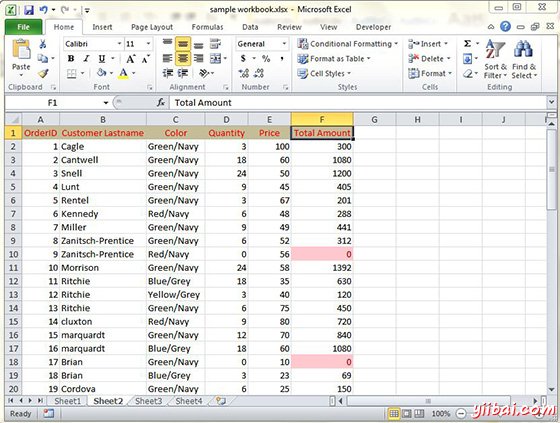The width and height of the screenshot is (560, 423).
Task: Apply the yellow fill color bucket
Action: click(101, 73)
